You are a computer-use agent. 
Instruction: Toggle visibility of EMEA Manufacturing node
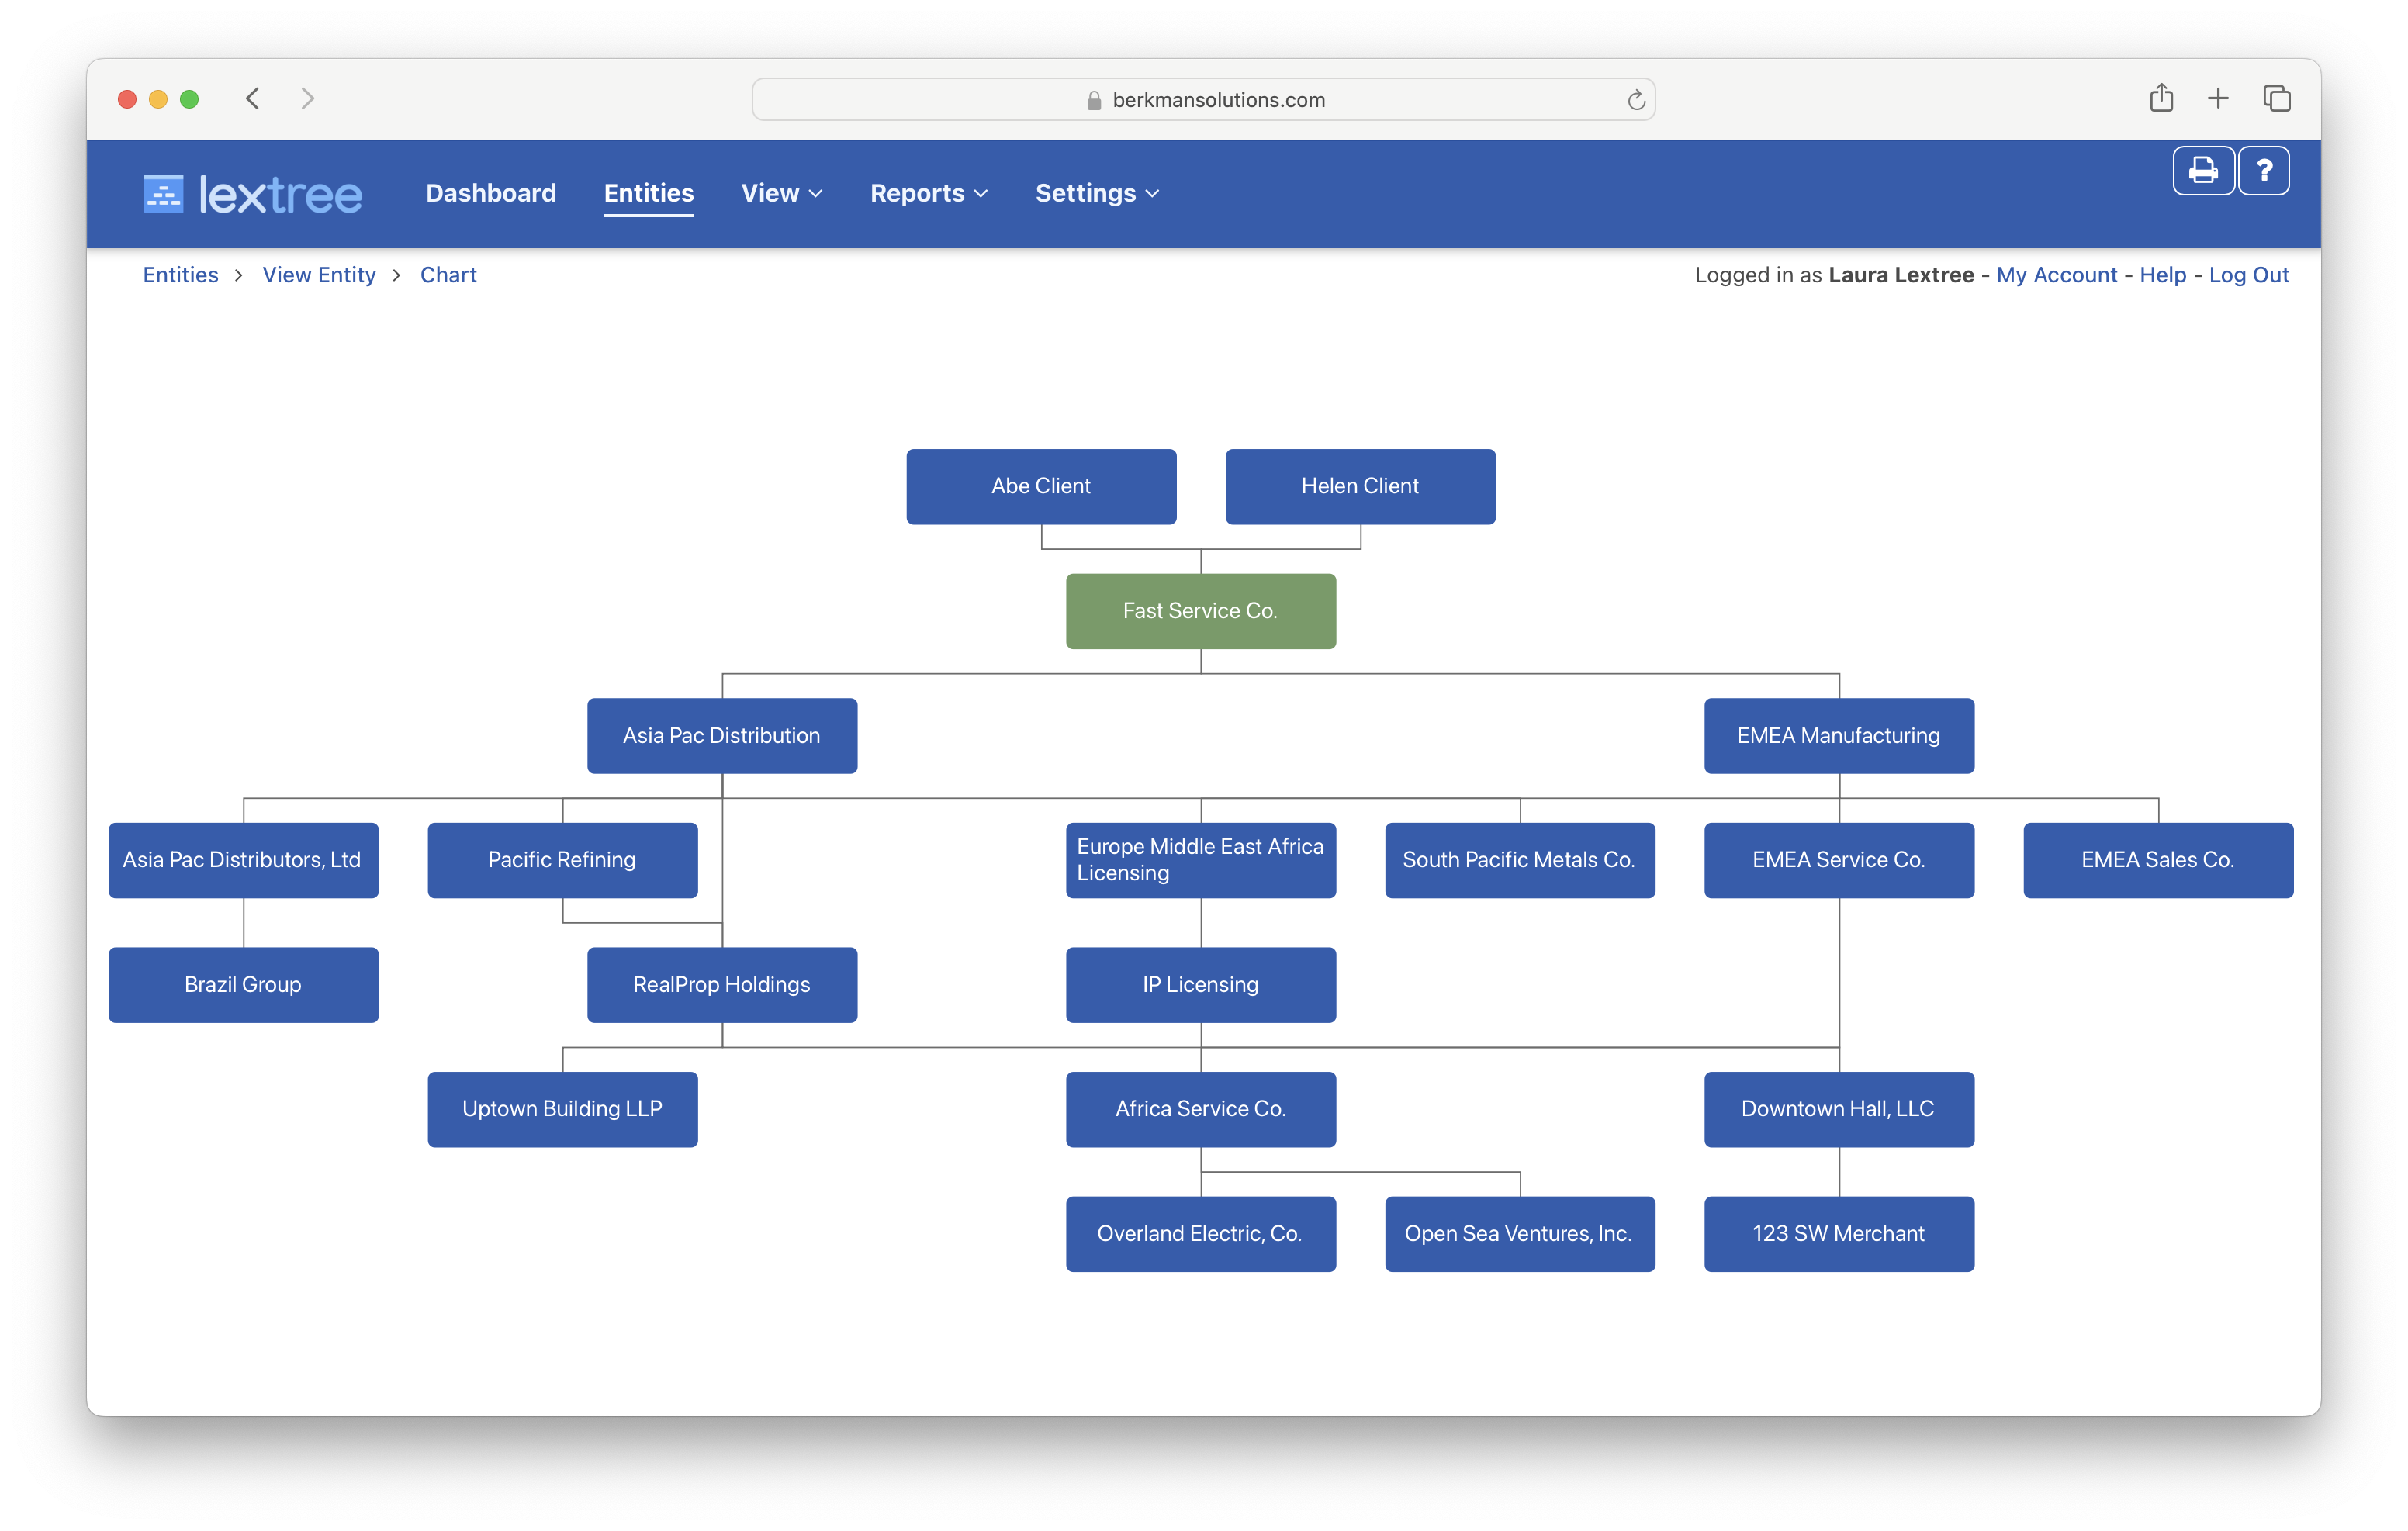[x=1838, y=734]
